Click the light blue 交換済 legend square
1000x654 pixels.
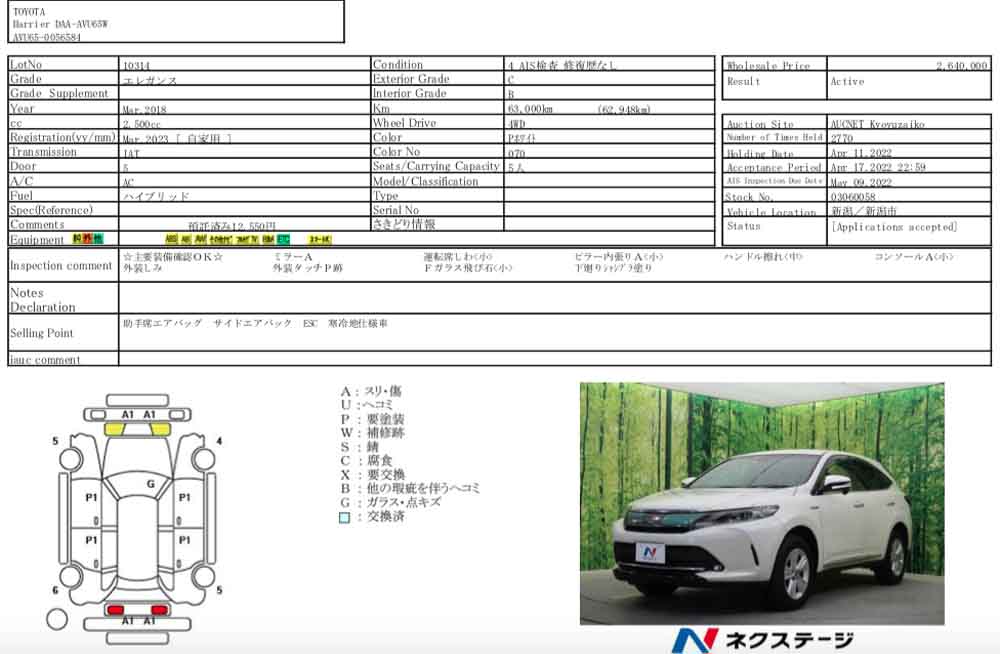344,517
